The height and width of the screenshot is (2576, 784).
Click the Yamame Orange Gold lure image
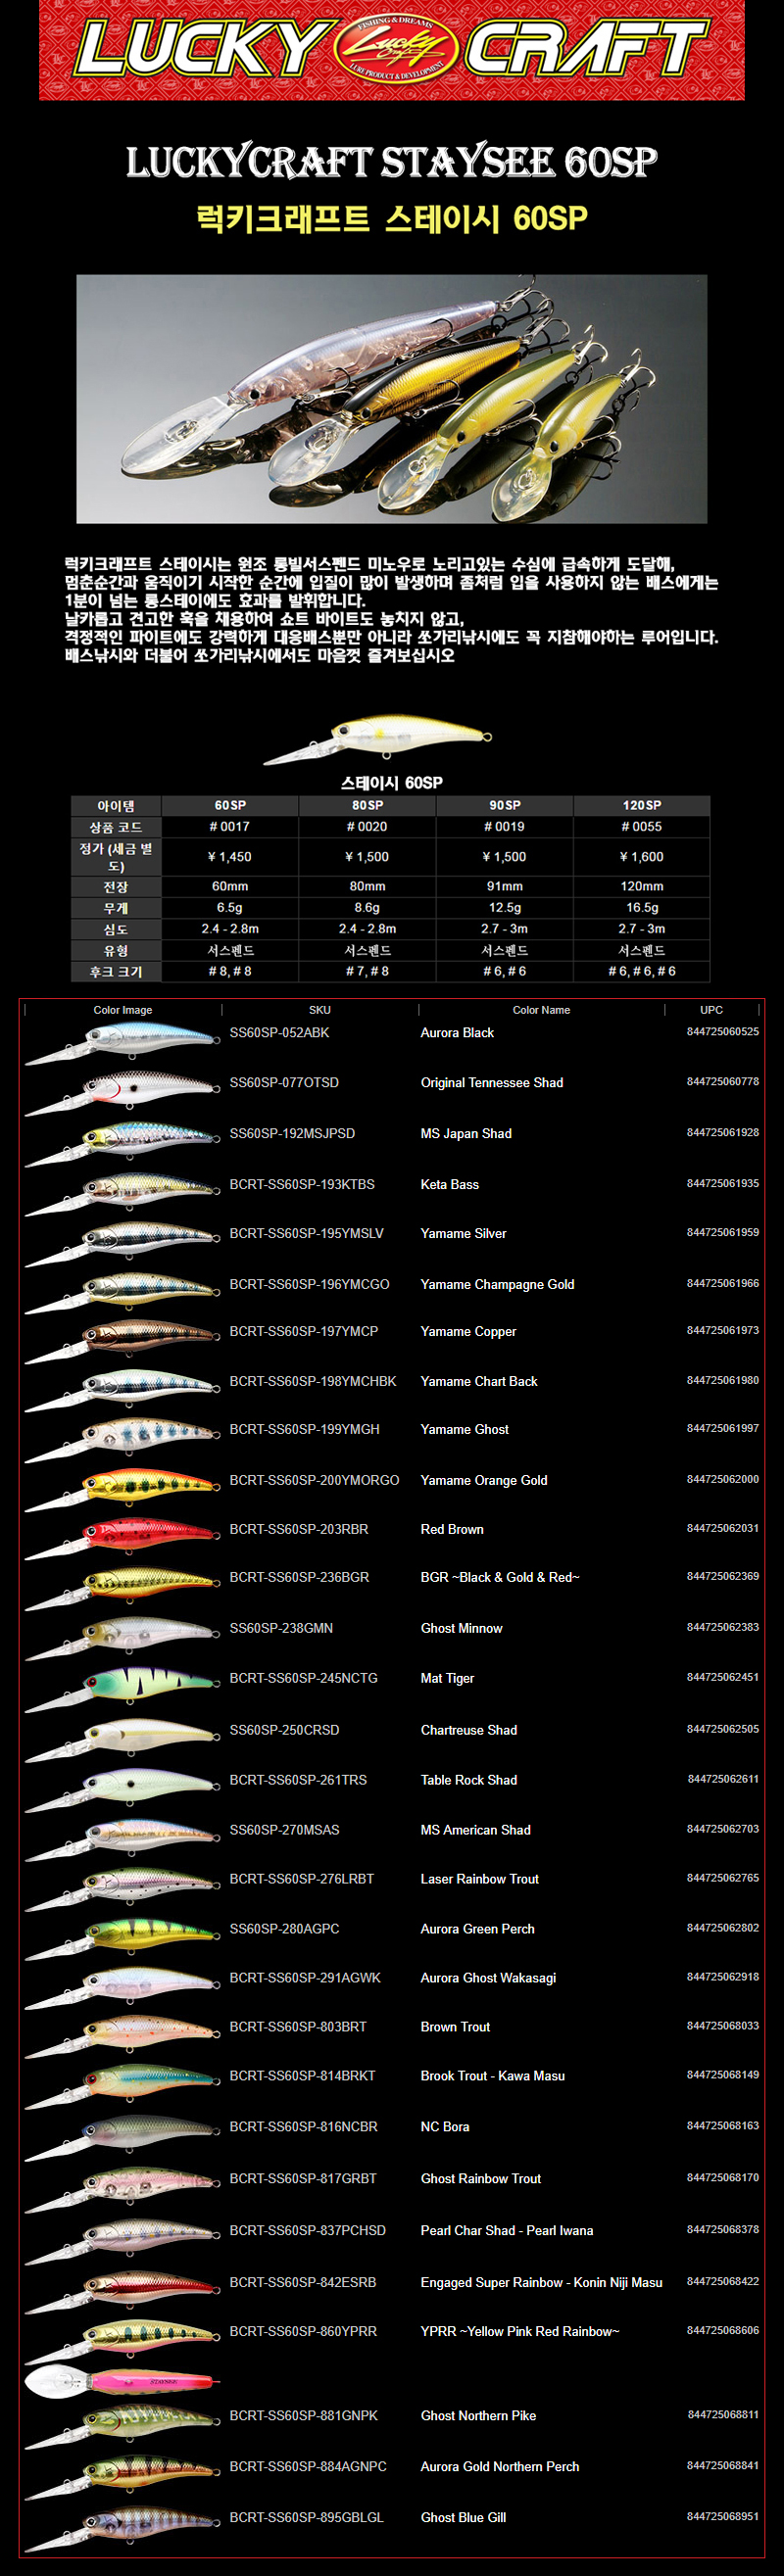click(x=122, y=1489)
